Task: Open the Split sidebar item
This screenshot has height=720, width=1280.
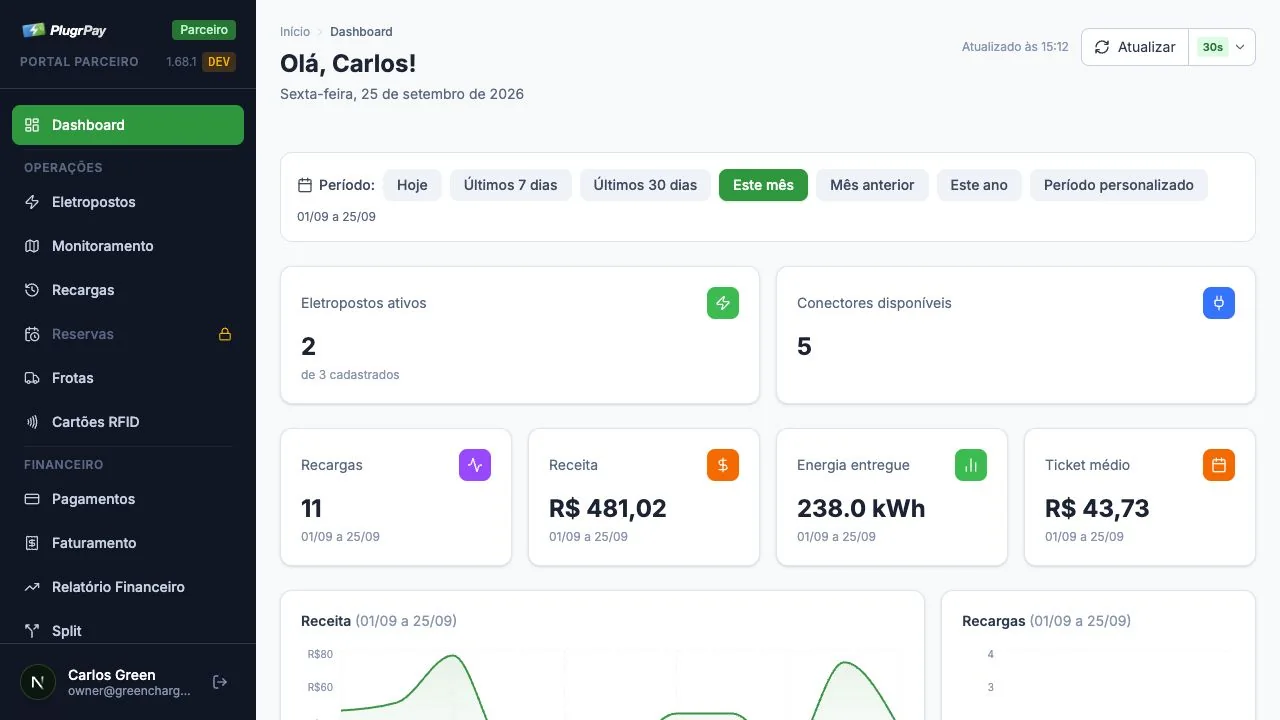Action: pyautogui.click(x=128, y=631)
